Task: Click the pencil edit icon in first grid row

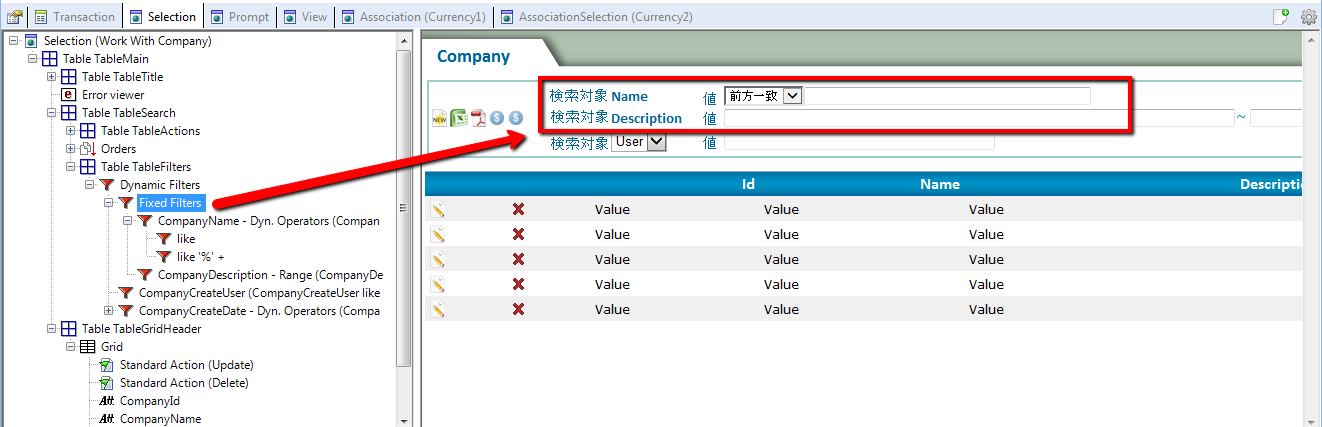Action: [x=438, y=209]
